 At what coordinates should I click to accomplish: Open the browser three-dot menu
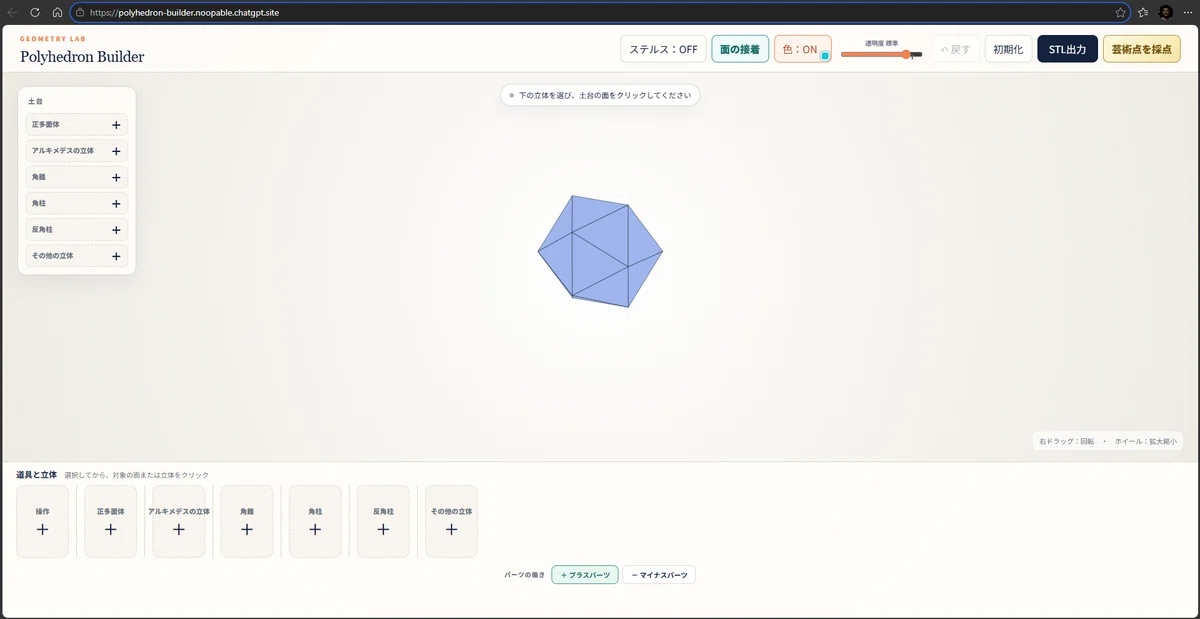tap(1187, 12)
